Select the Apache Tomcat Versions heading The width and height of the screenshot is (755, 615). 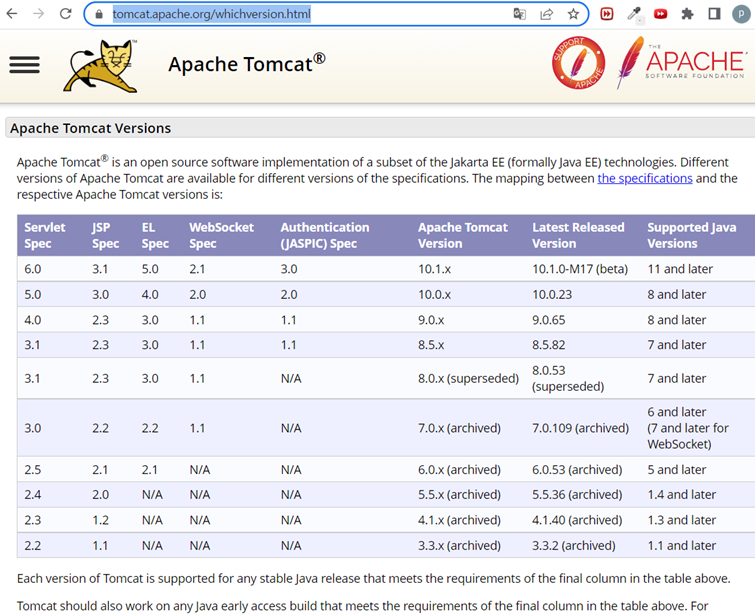point(91,128)
